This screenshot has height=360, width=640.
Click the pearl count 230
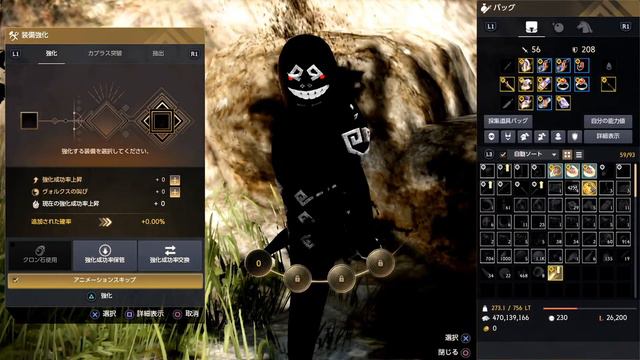pyautogui.click(x=562, y=318)
